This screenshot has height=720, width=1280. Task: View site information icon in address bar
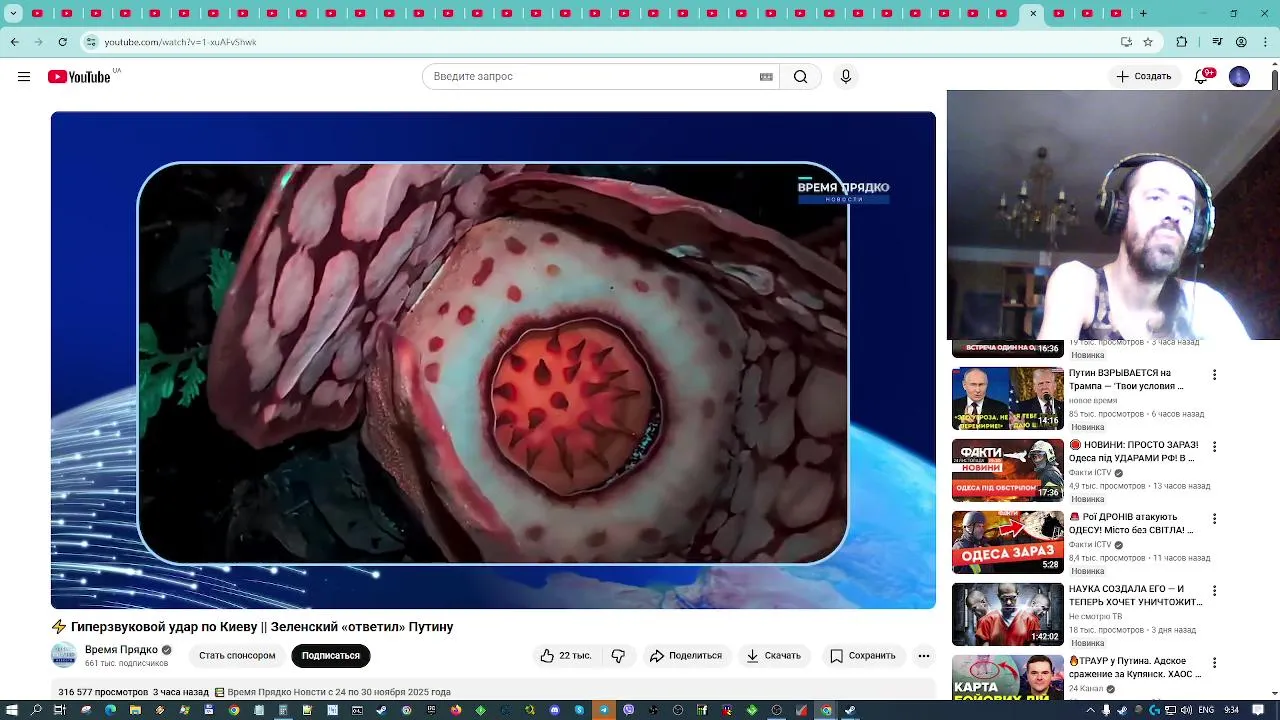(91, 42)
